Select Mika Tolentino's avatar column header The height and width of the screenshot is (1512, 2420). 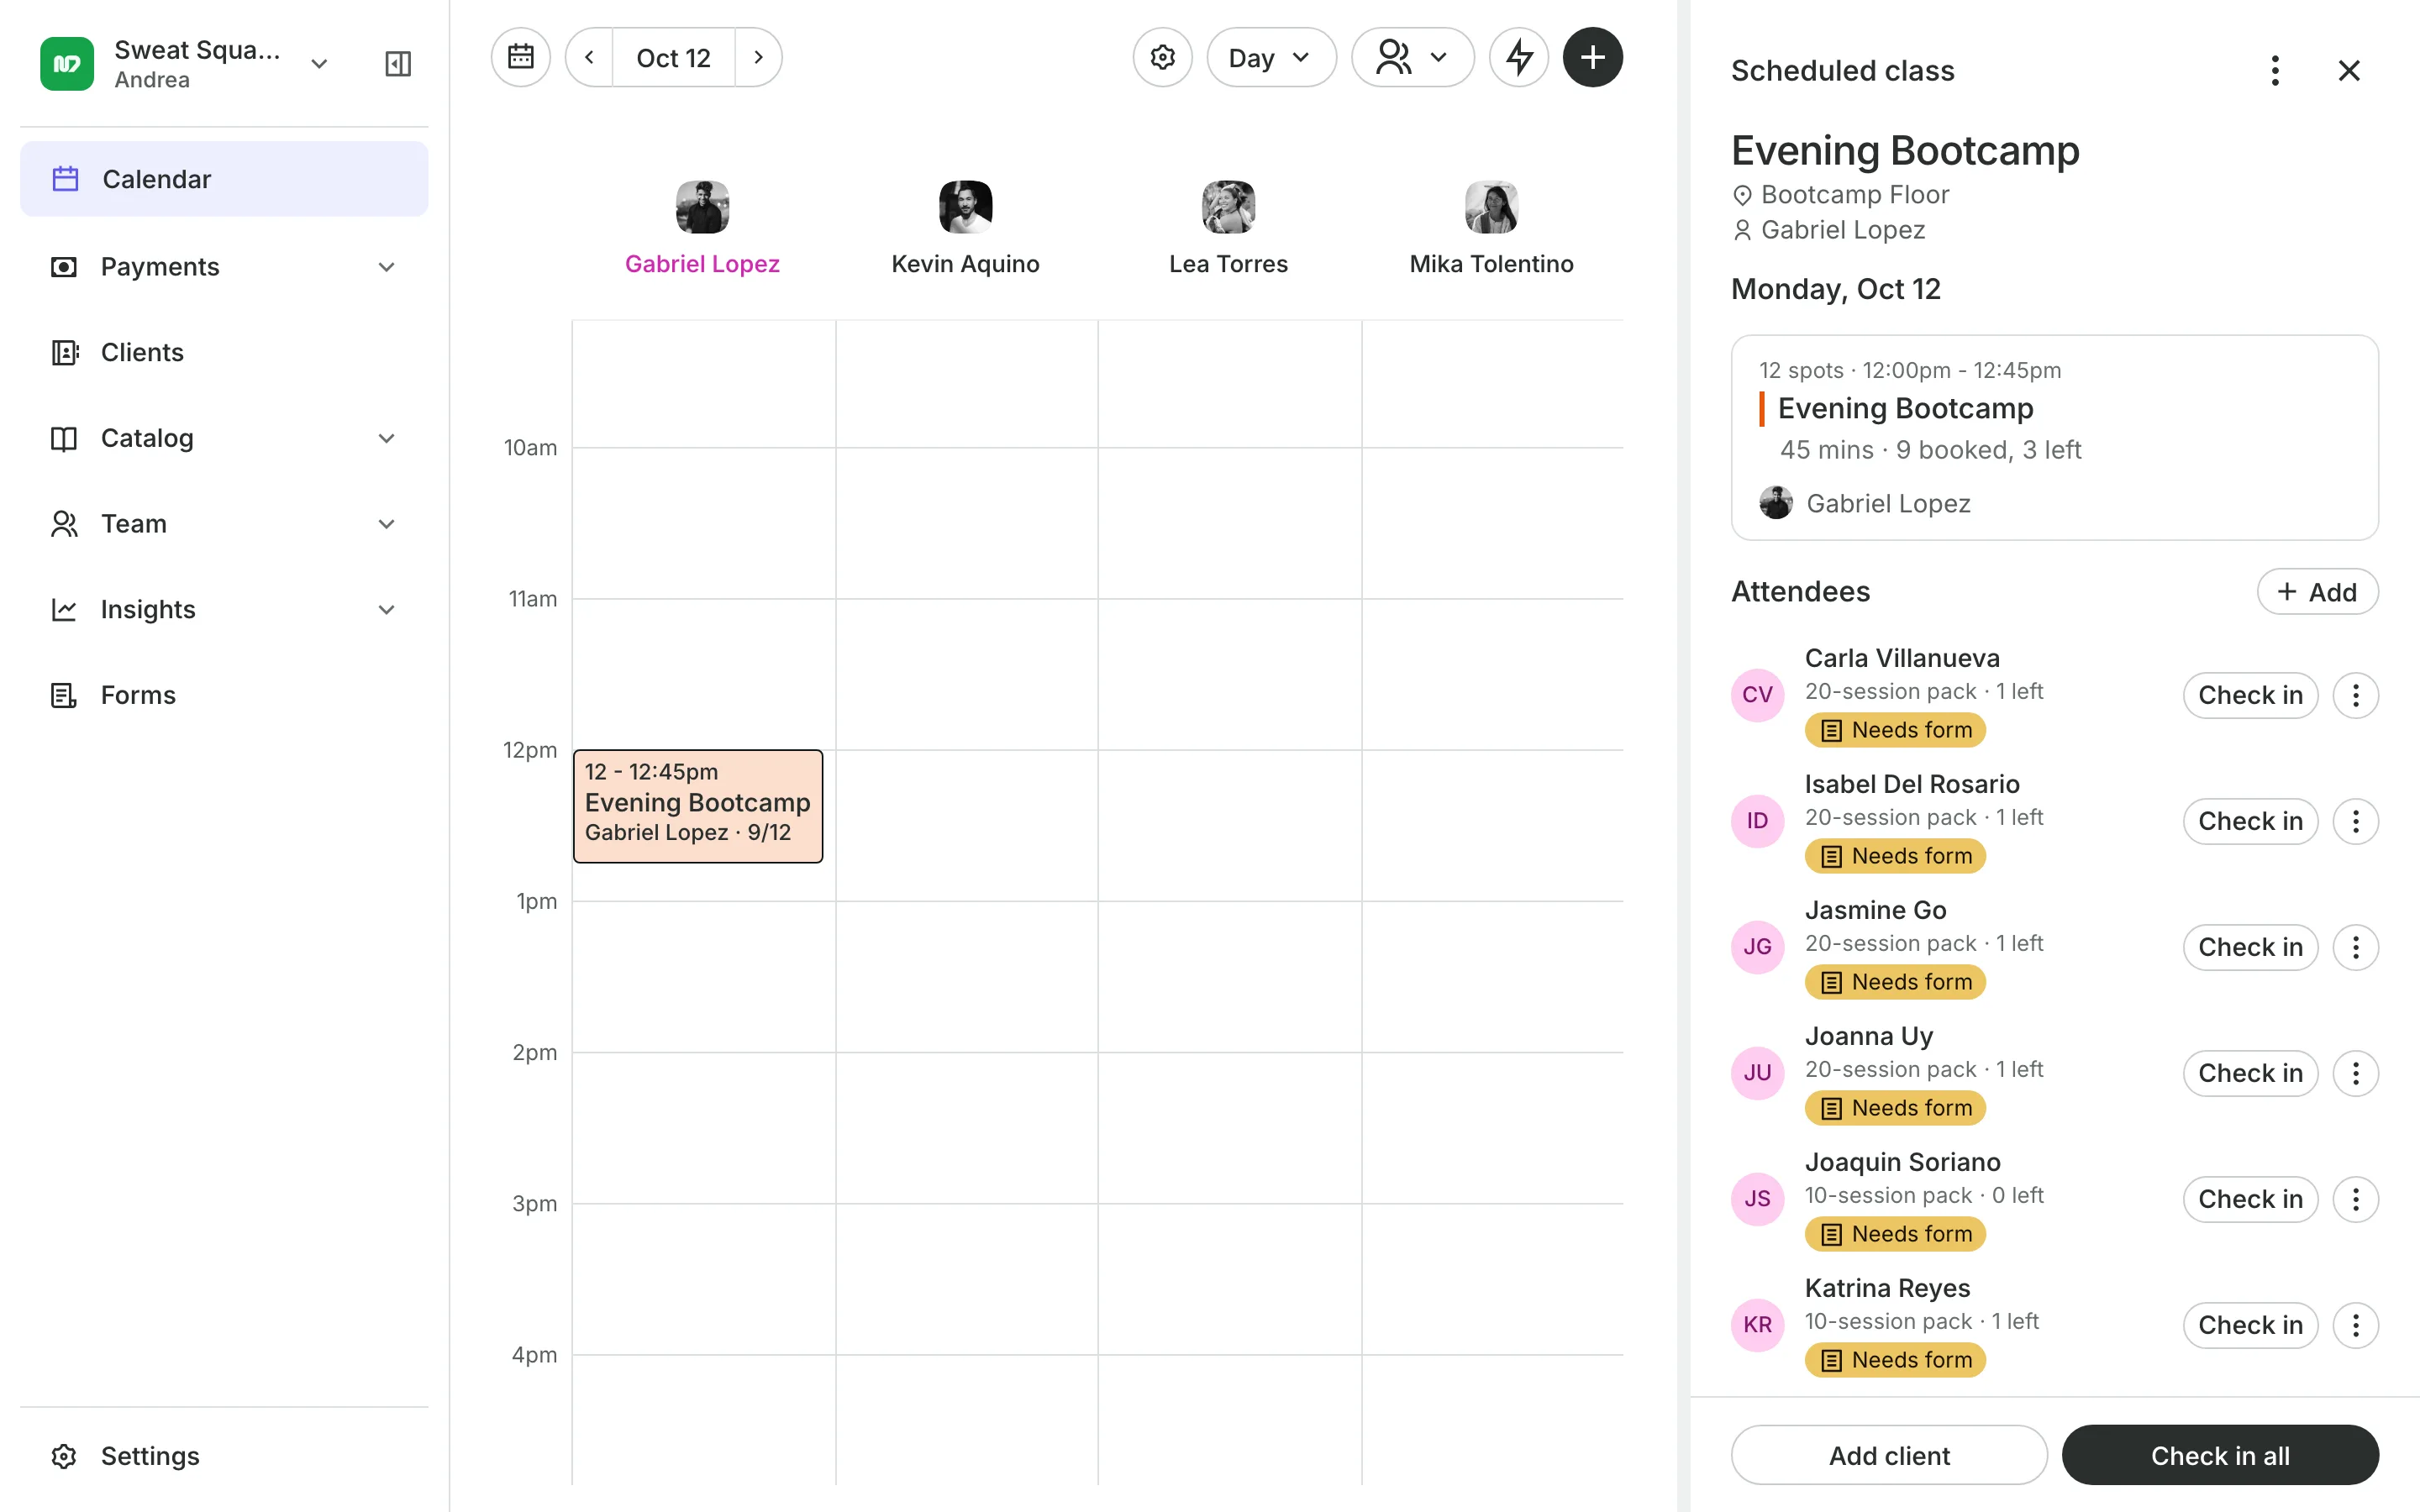(x=1491, y=207)
